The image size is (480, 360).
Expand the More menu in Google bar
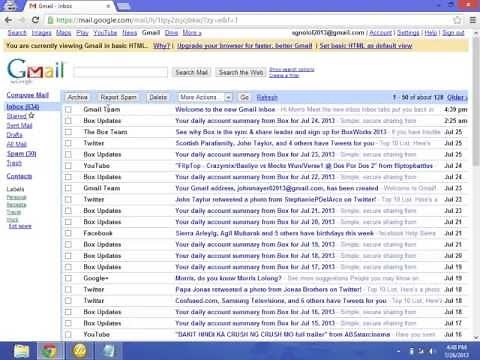tap(192, 33)
